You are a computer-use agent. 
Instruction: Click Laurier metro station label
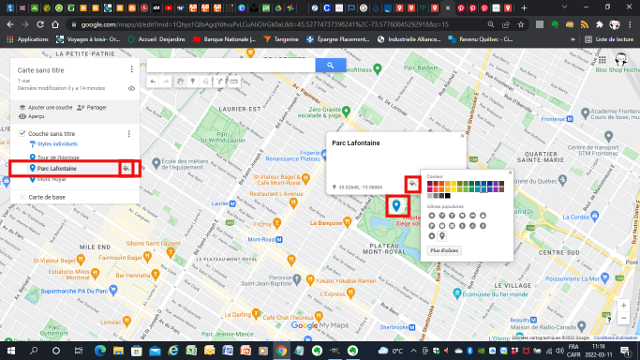[223, 203]
